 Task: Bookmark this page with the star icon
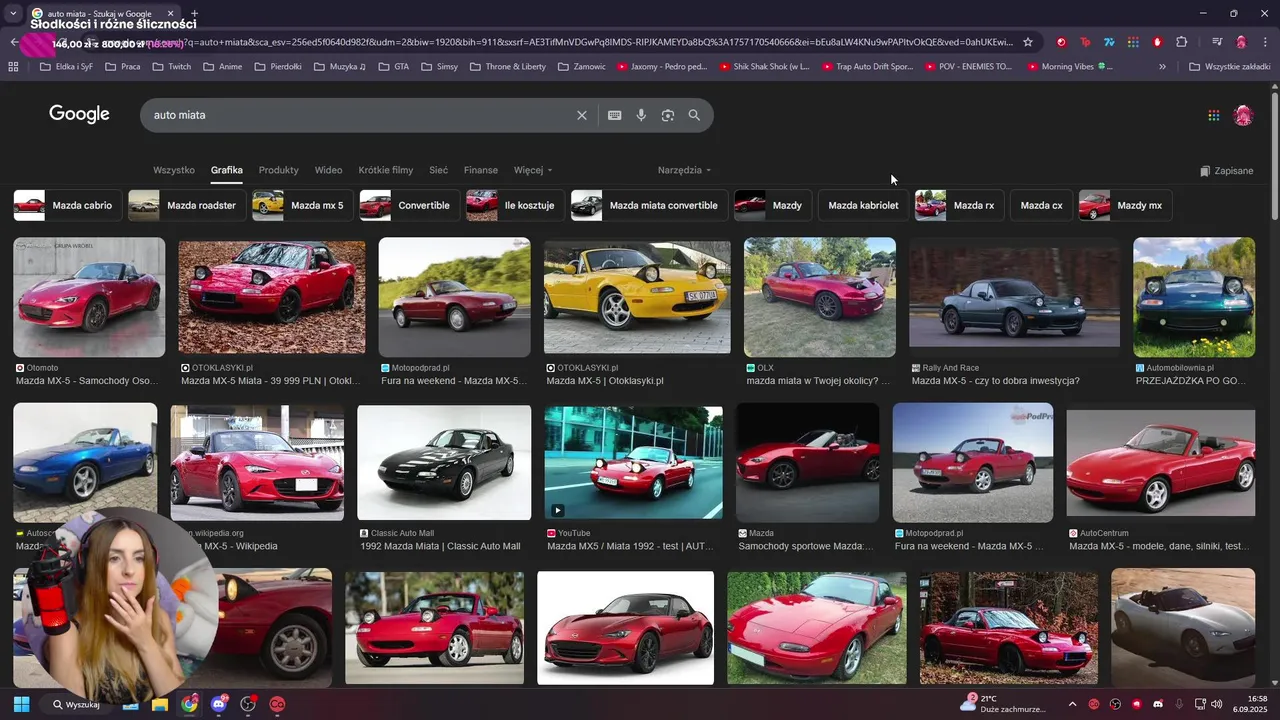(x=1027, y=42)
